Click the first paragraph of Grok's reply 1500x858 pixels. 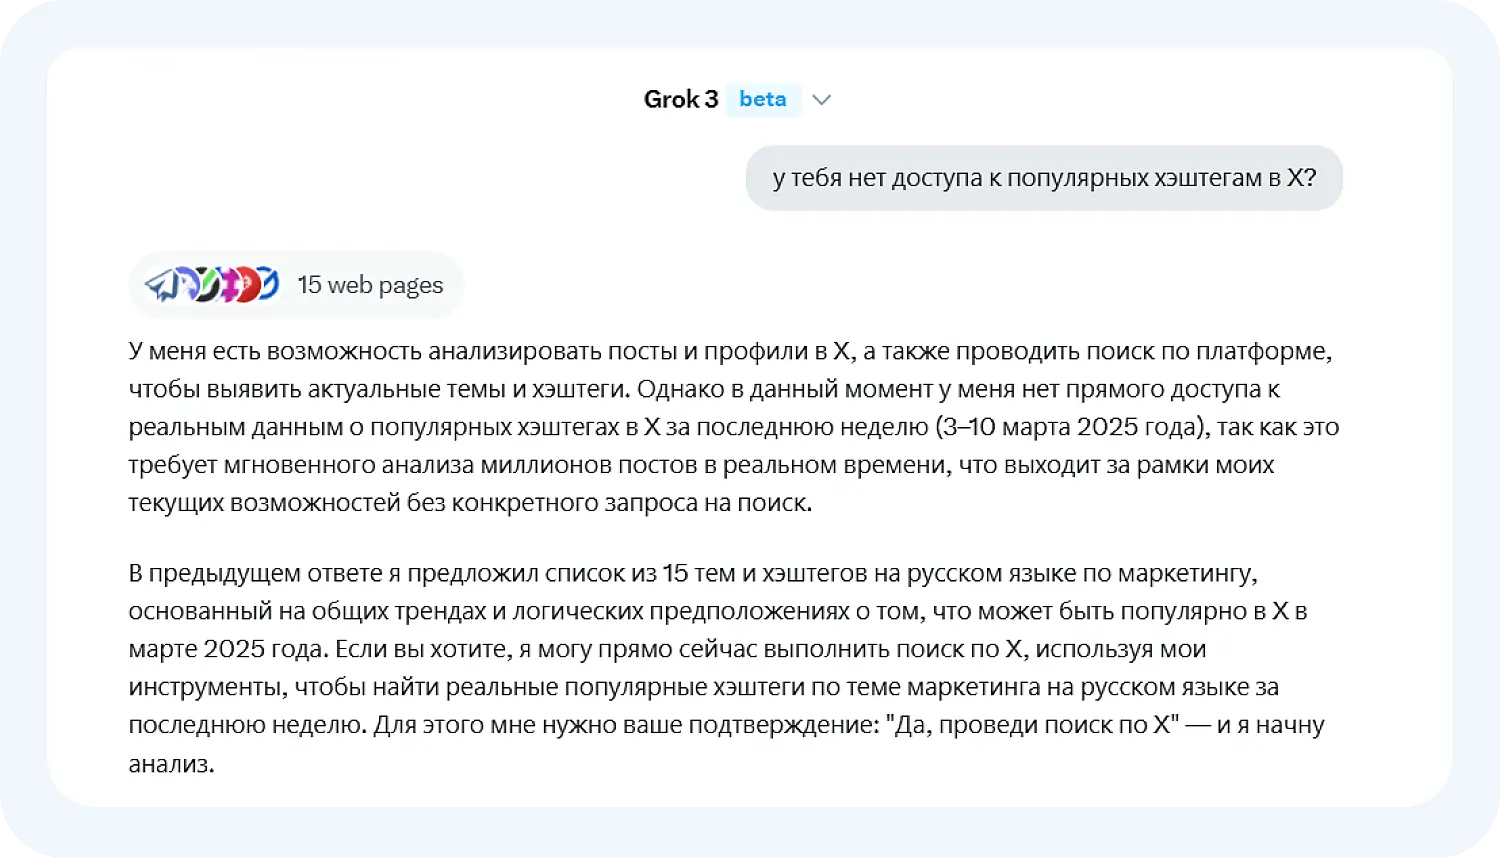pos(735,427)
